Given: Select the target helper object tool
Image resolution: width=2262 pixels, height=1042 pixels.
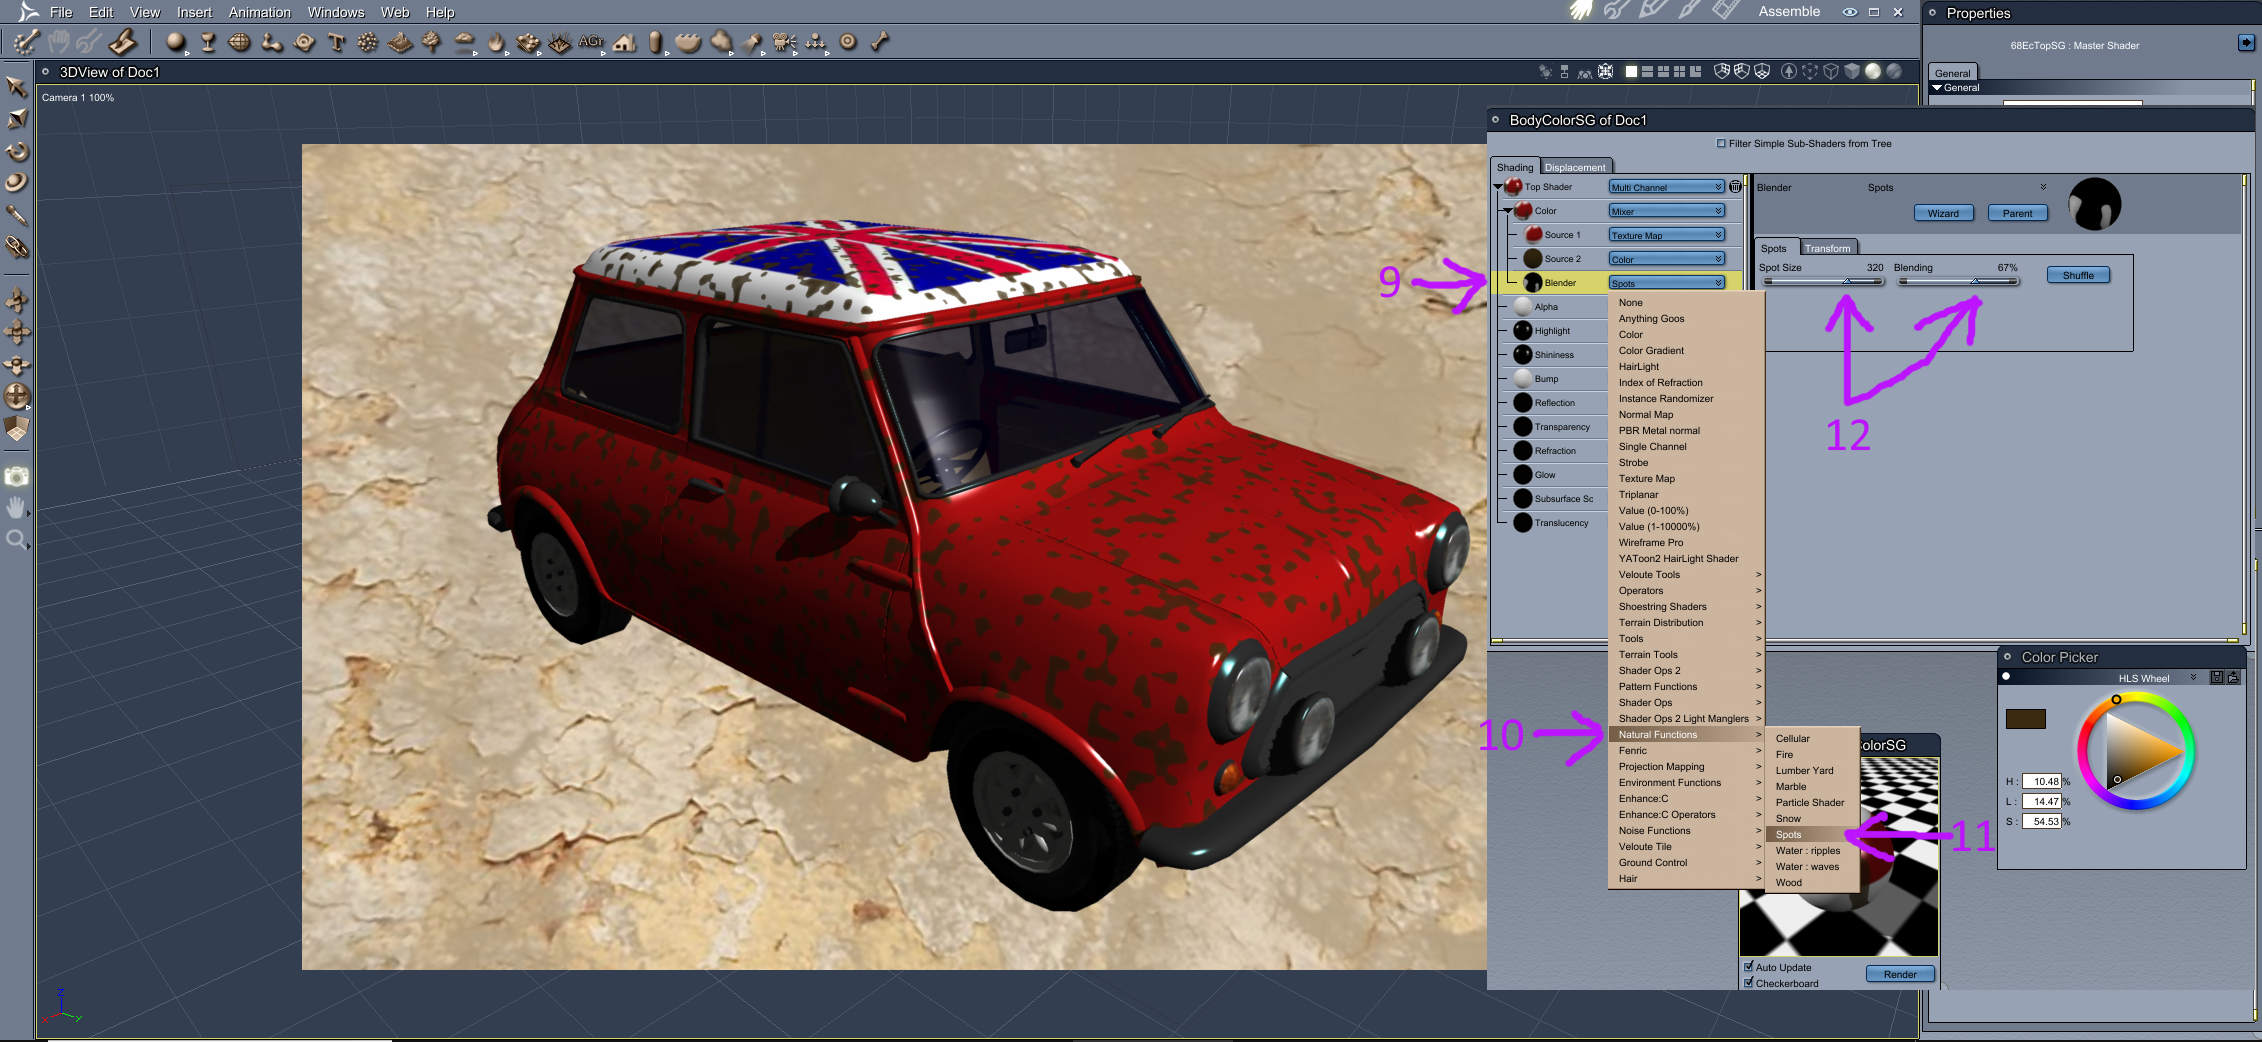Looking at the screenshot, I should pos(848,42).
